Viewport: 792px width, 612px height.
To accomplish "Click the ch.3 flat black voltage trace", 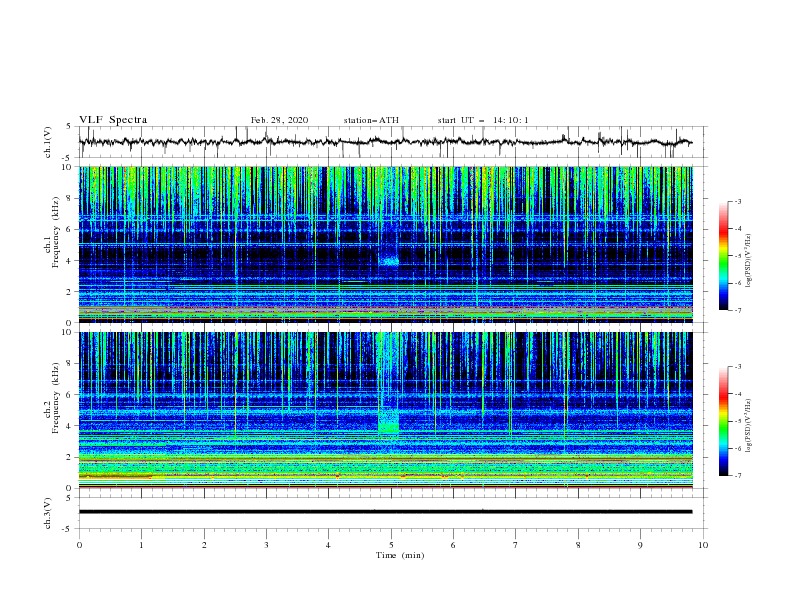I will click(385, 512).
